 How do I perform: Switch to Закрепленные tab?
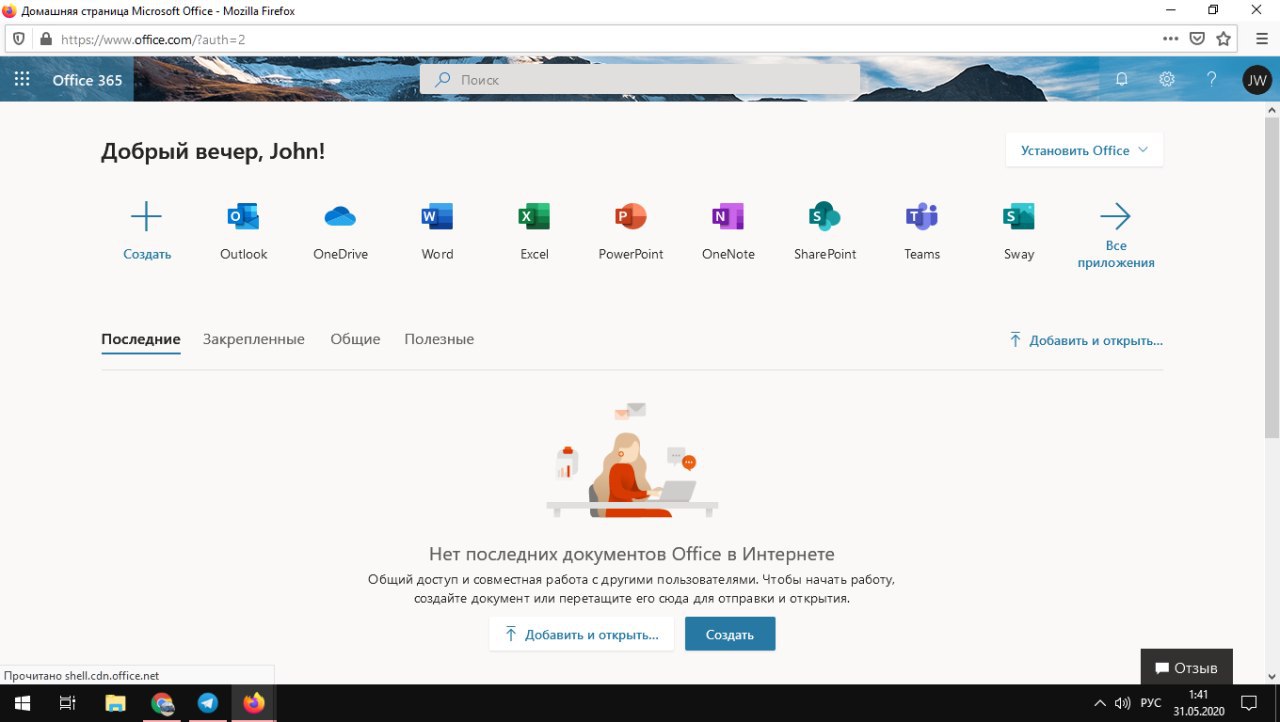(x=254, y=339)
